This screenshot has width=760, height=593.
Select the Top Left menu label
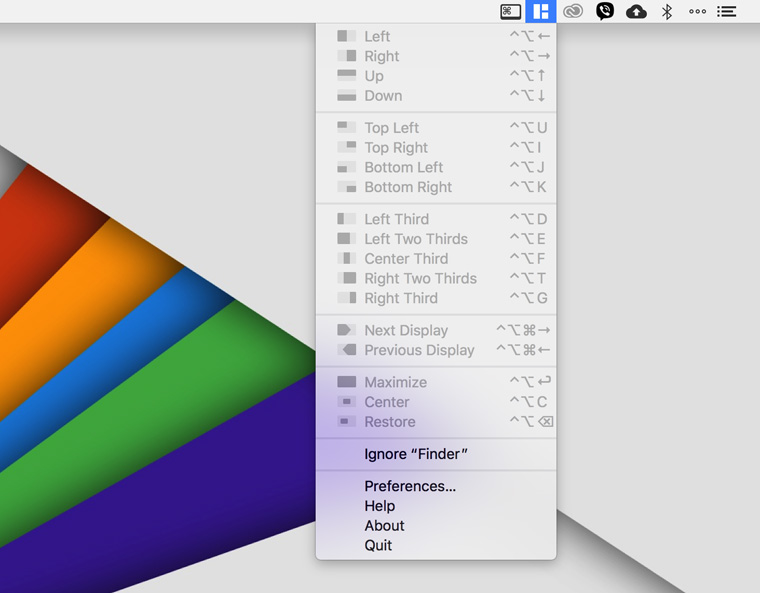[392, 128]
